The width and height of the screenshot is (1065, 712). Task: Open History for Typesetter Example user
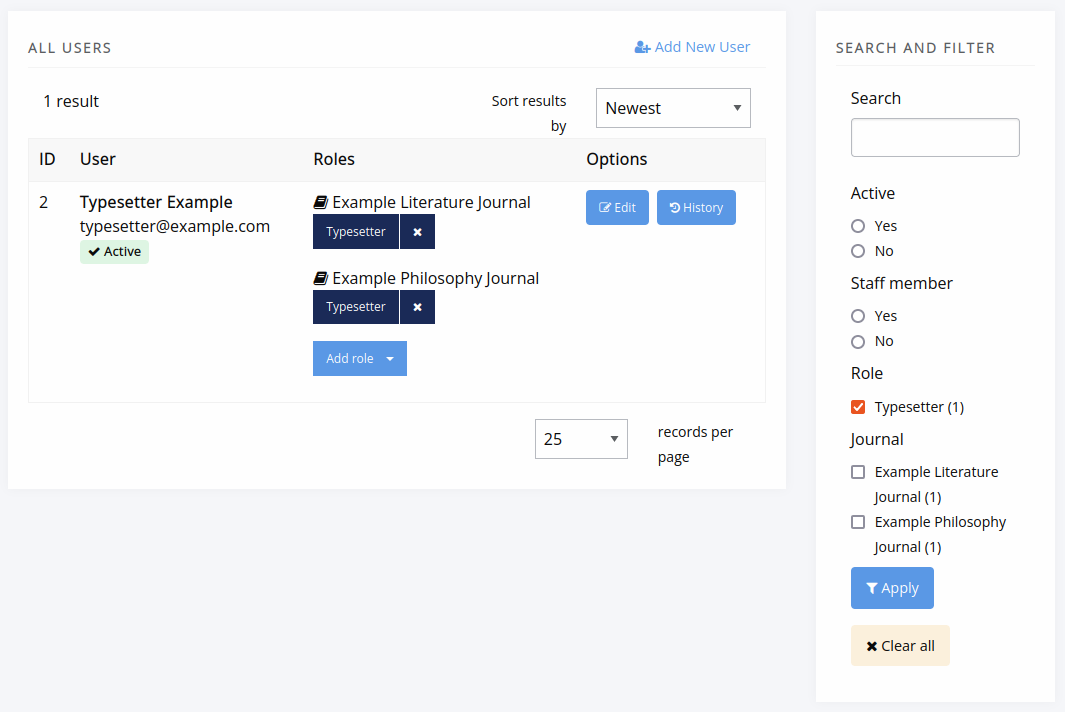point(696,208)
